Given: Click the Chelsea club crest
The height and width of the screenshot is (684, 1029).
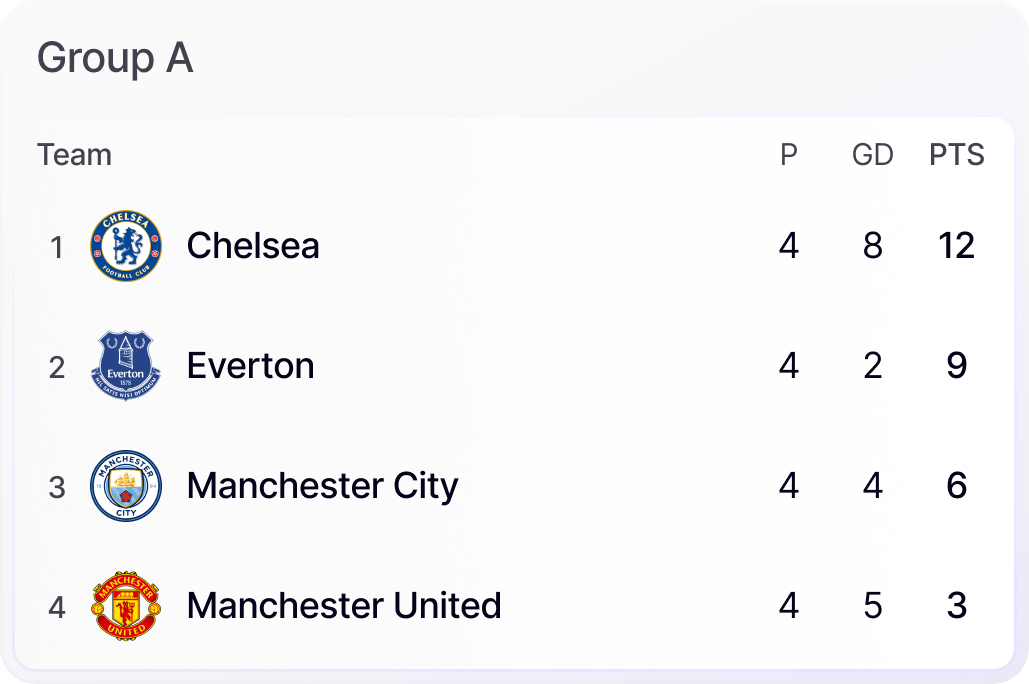Looking at the screenshot, I should [125, 246].
